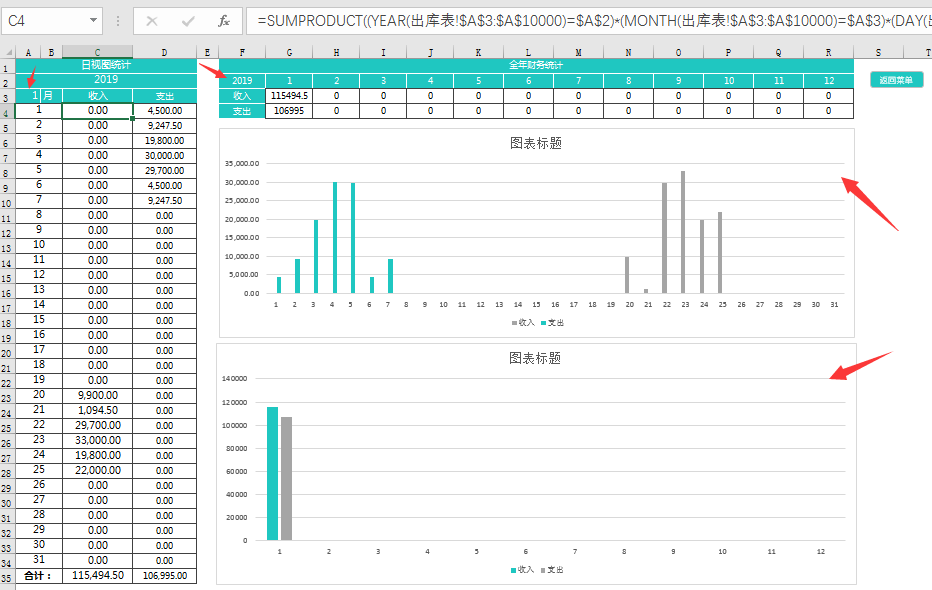Image resolution: width=932 pixels, height=590 pixels.
Task: Select cell with value 106995
Action: click(289, 111)
